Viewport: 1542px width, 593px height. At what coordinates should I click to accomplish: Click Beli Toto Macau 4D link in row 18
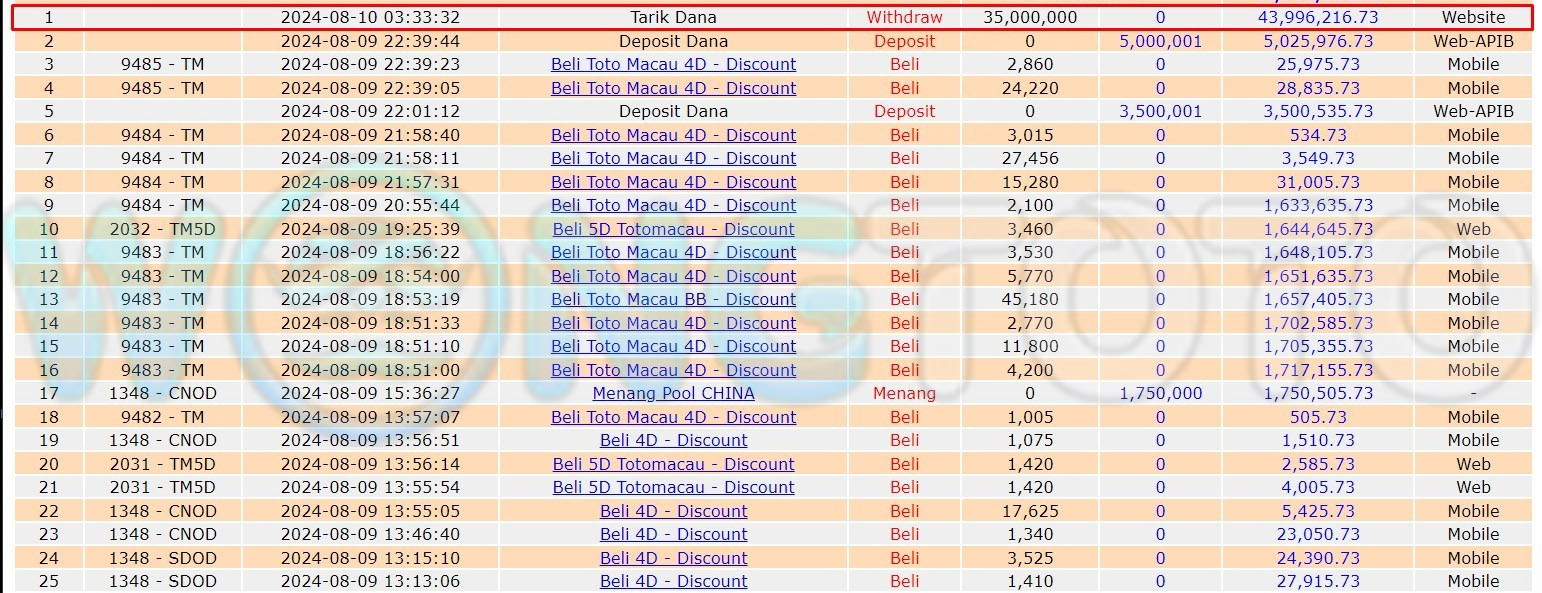click(x=673, y=417)
